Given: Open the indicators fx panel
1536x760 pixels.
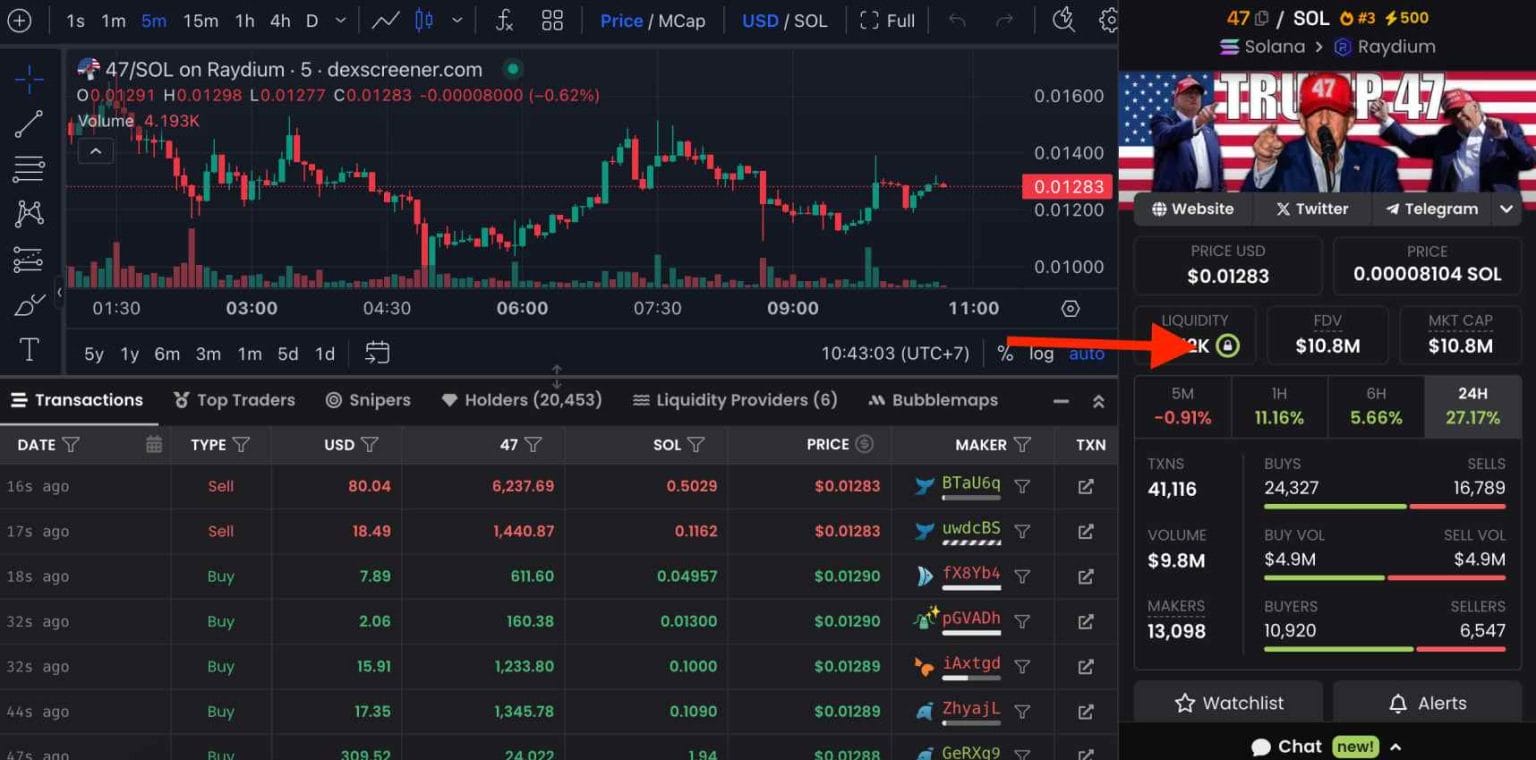Looking at the screenshot, I should click(x=503, y=20).
